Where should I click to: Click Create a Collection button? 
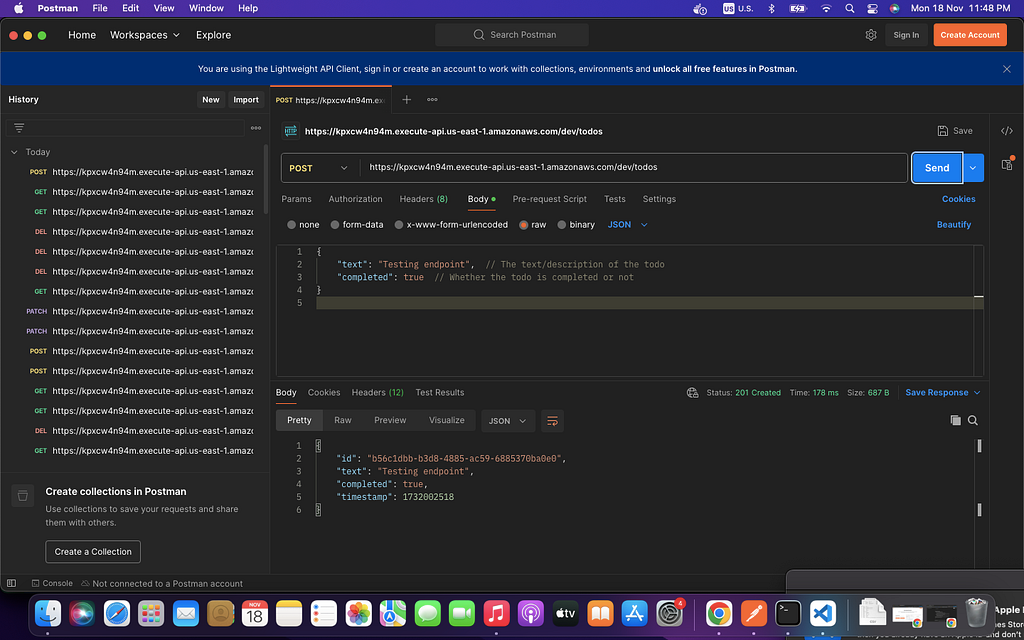[x=93, y=552]
